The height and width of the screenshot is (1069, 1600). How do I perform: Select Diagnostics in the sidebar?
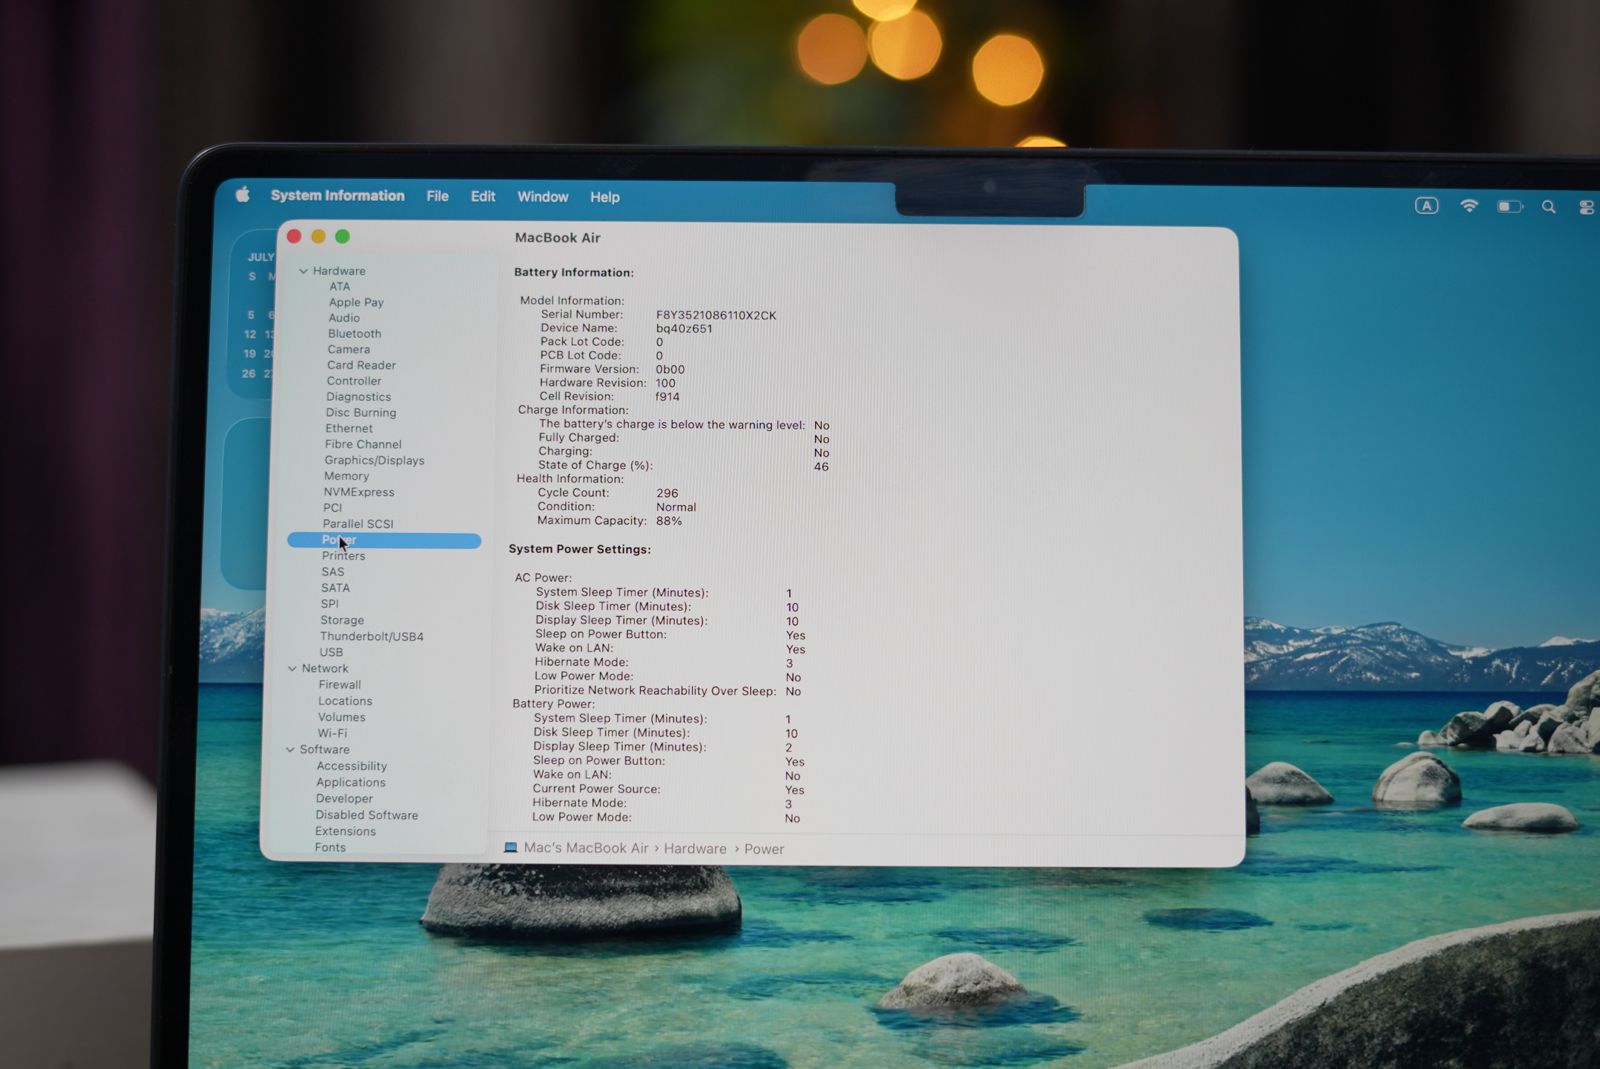(358, 397)
